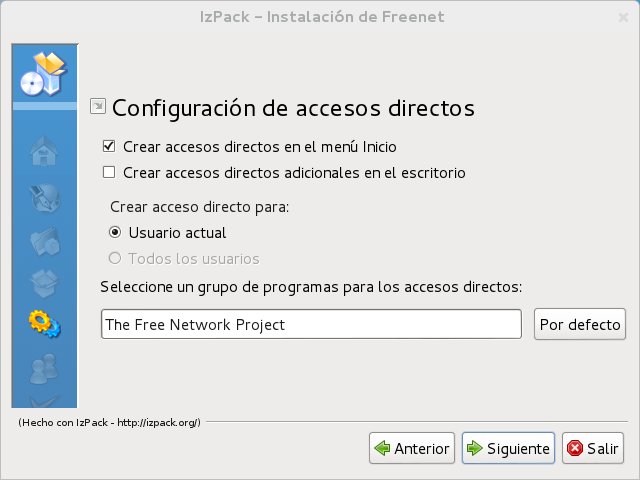Viewport: 640px width, 480px height.
Task: Click the faded globe step icon in sidebar
Action: click(x=44, y=197)
